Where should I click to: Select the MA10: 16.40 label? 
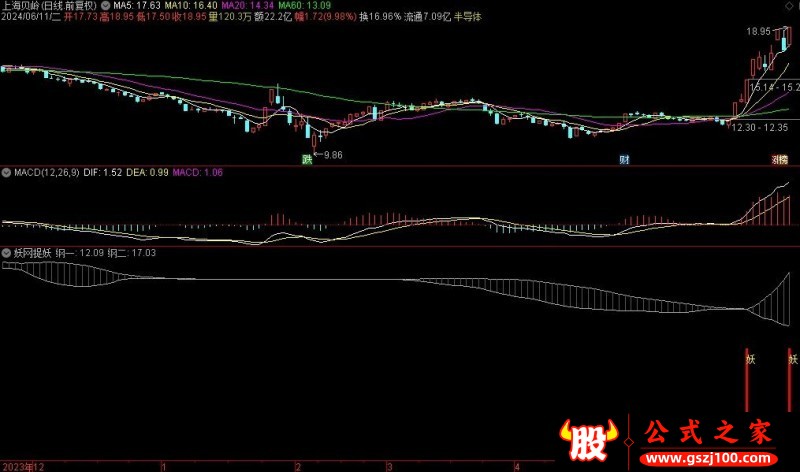191,6
